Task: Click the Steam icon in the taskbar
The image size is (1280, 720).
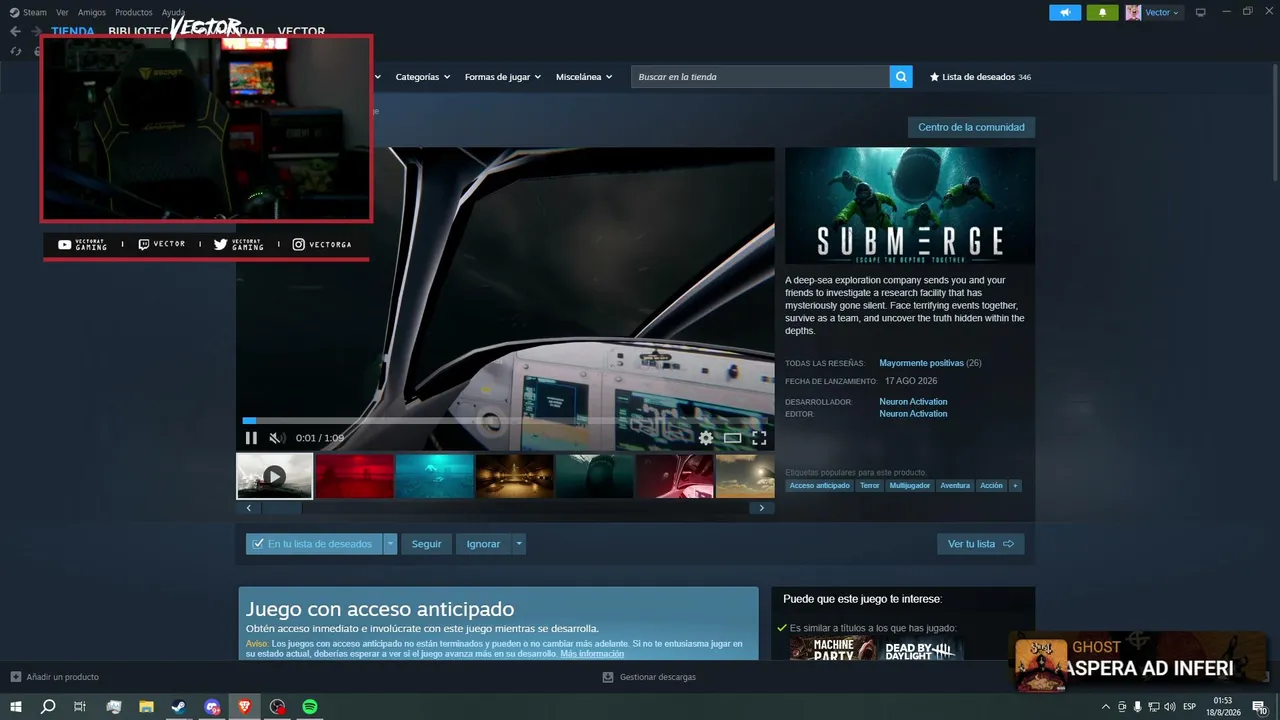Action: 178,706
